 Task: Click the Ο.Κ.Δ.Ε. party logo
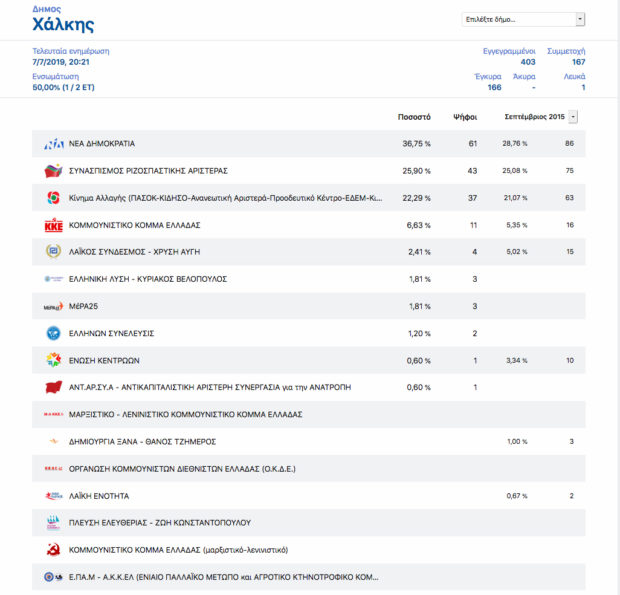point(53,469)
